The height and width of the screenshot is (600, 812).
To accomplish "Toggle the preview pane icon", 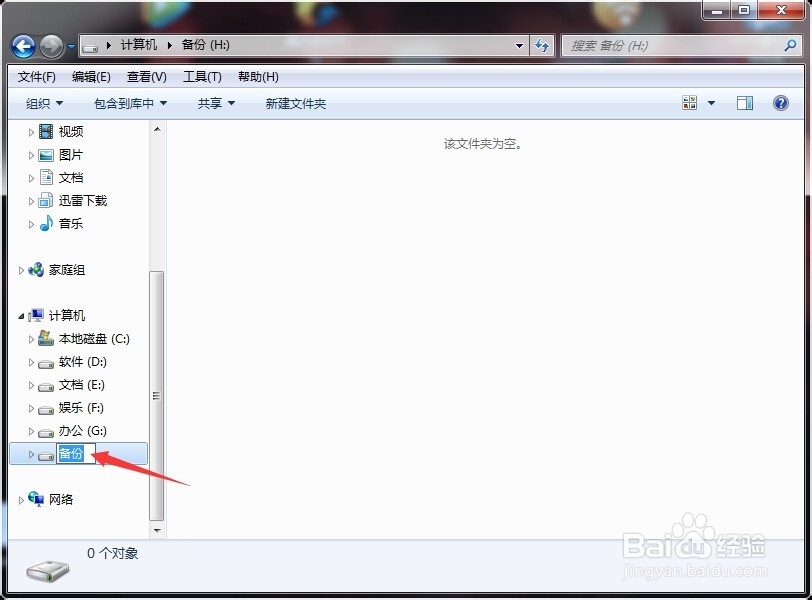I will tap(743, 102).
